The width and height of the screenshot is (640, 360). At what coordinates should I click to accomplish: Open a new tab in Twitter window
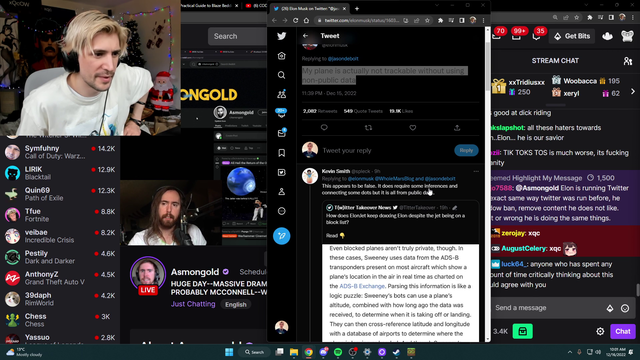point(357,8)
